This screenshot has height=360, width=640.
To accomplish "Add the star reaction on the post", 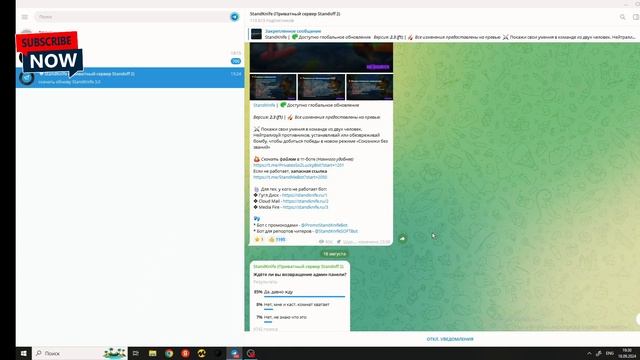I will pos(259,240).
